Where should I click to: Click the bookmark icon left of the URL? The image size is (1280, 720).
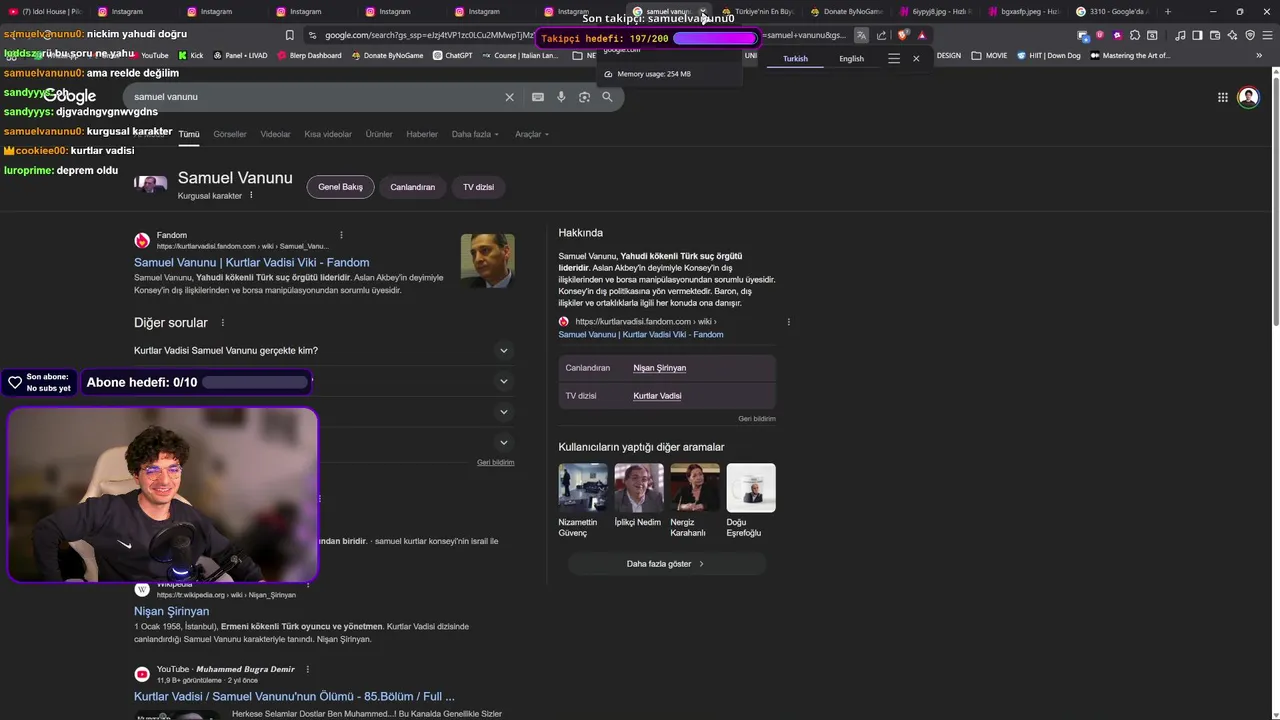pyautogui.click(x=290, y=35)
